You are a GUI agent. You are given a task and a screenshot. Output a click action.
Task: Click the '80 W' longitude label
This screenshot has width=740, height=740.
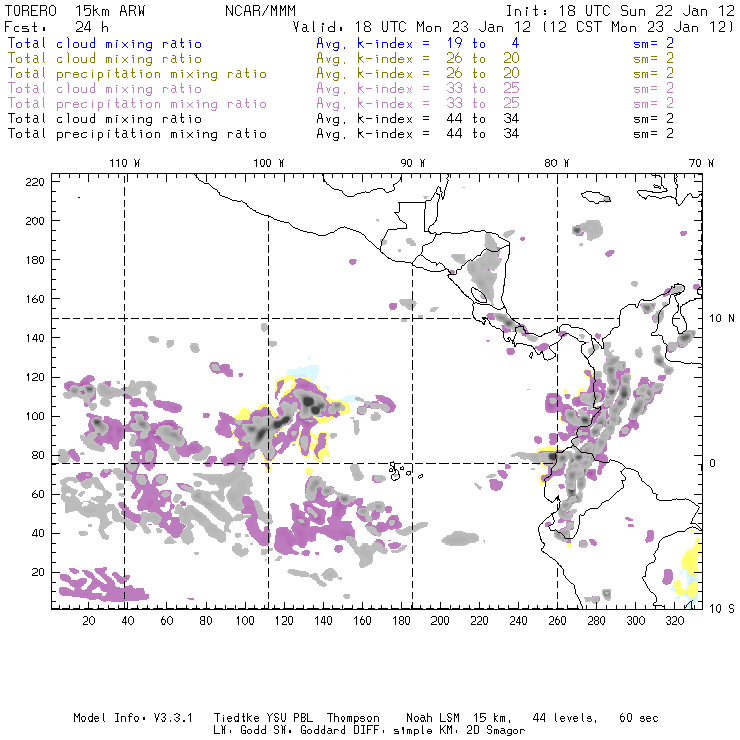tap(557, 163)
